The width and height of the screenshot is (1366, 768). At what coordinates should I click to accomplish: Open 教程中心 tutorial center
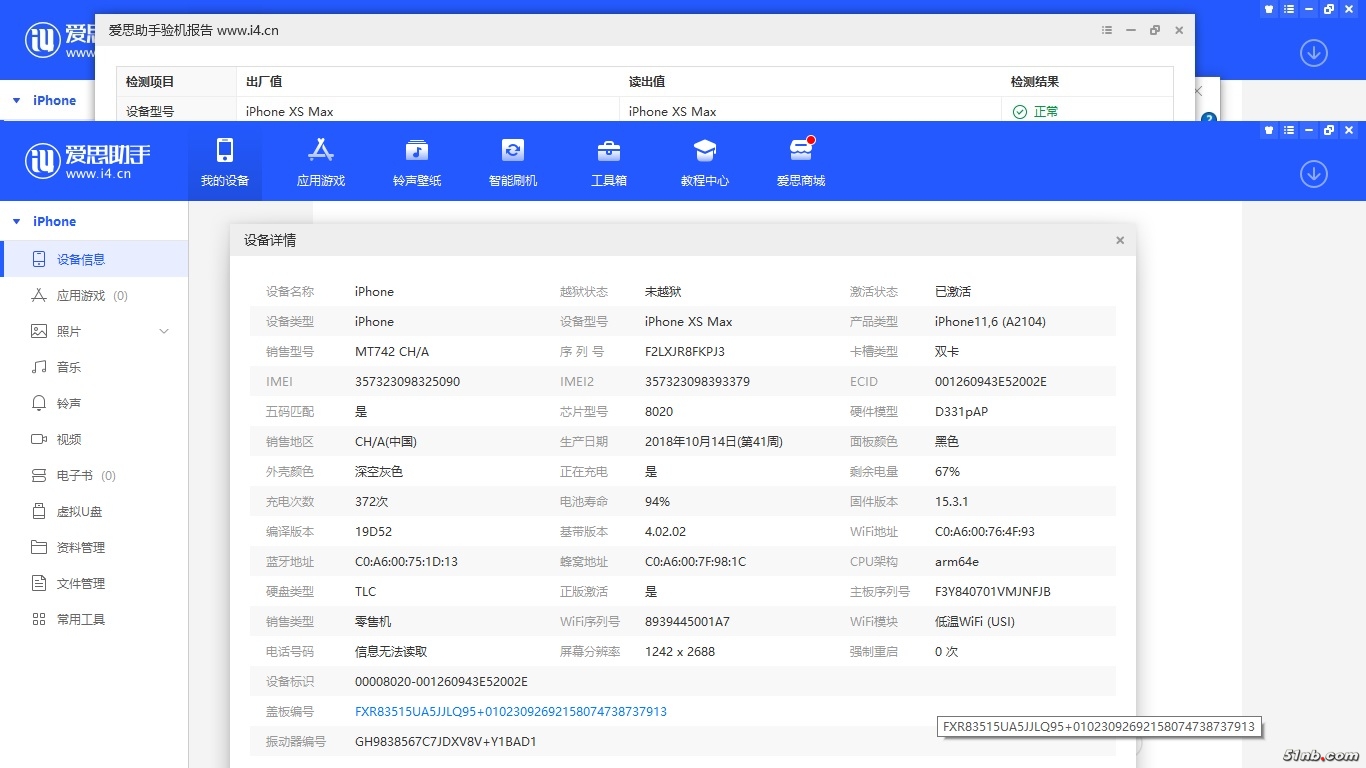click(705, 152)
